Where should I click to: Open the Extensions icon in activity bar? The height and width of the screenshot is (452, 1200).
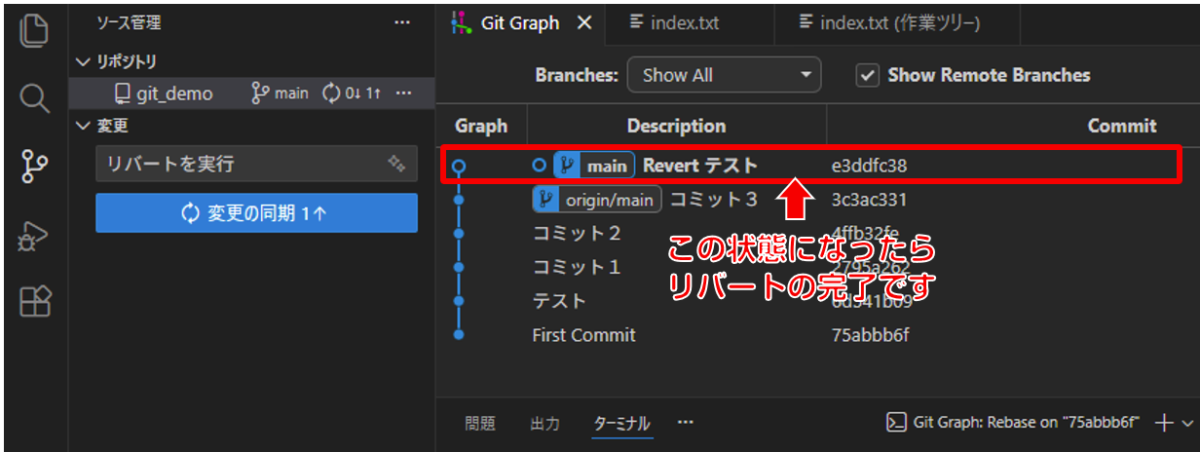[x=34, y=300]
